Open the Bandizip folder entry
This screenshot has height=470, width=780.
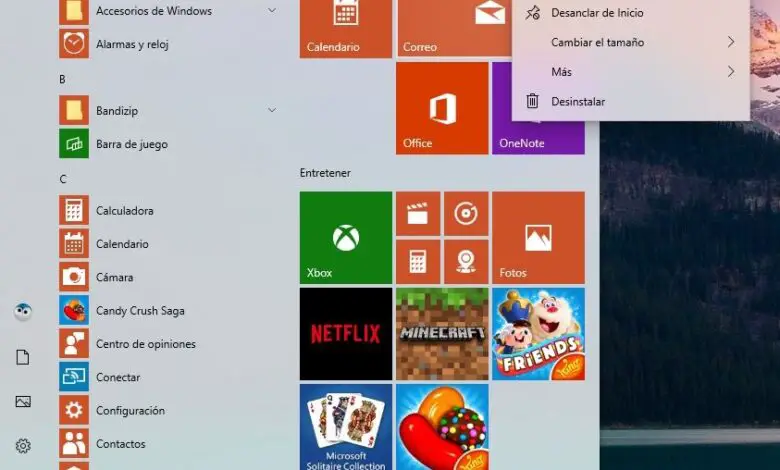pos(168,110)
